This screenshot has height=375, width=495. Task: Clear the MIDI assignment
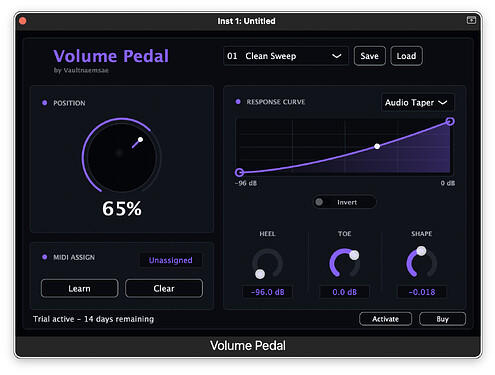164,288
